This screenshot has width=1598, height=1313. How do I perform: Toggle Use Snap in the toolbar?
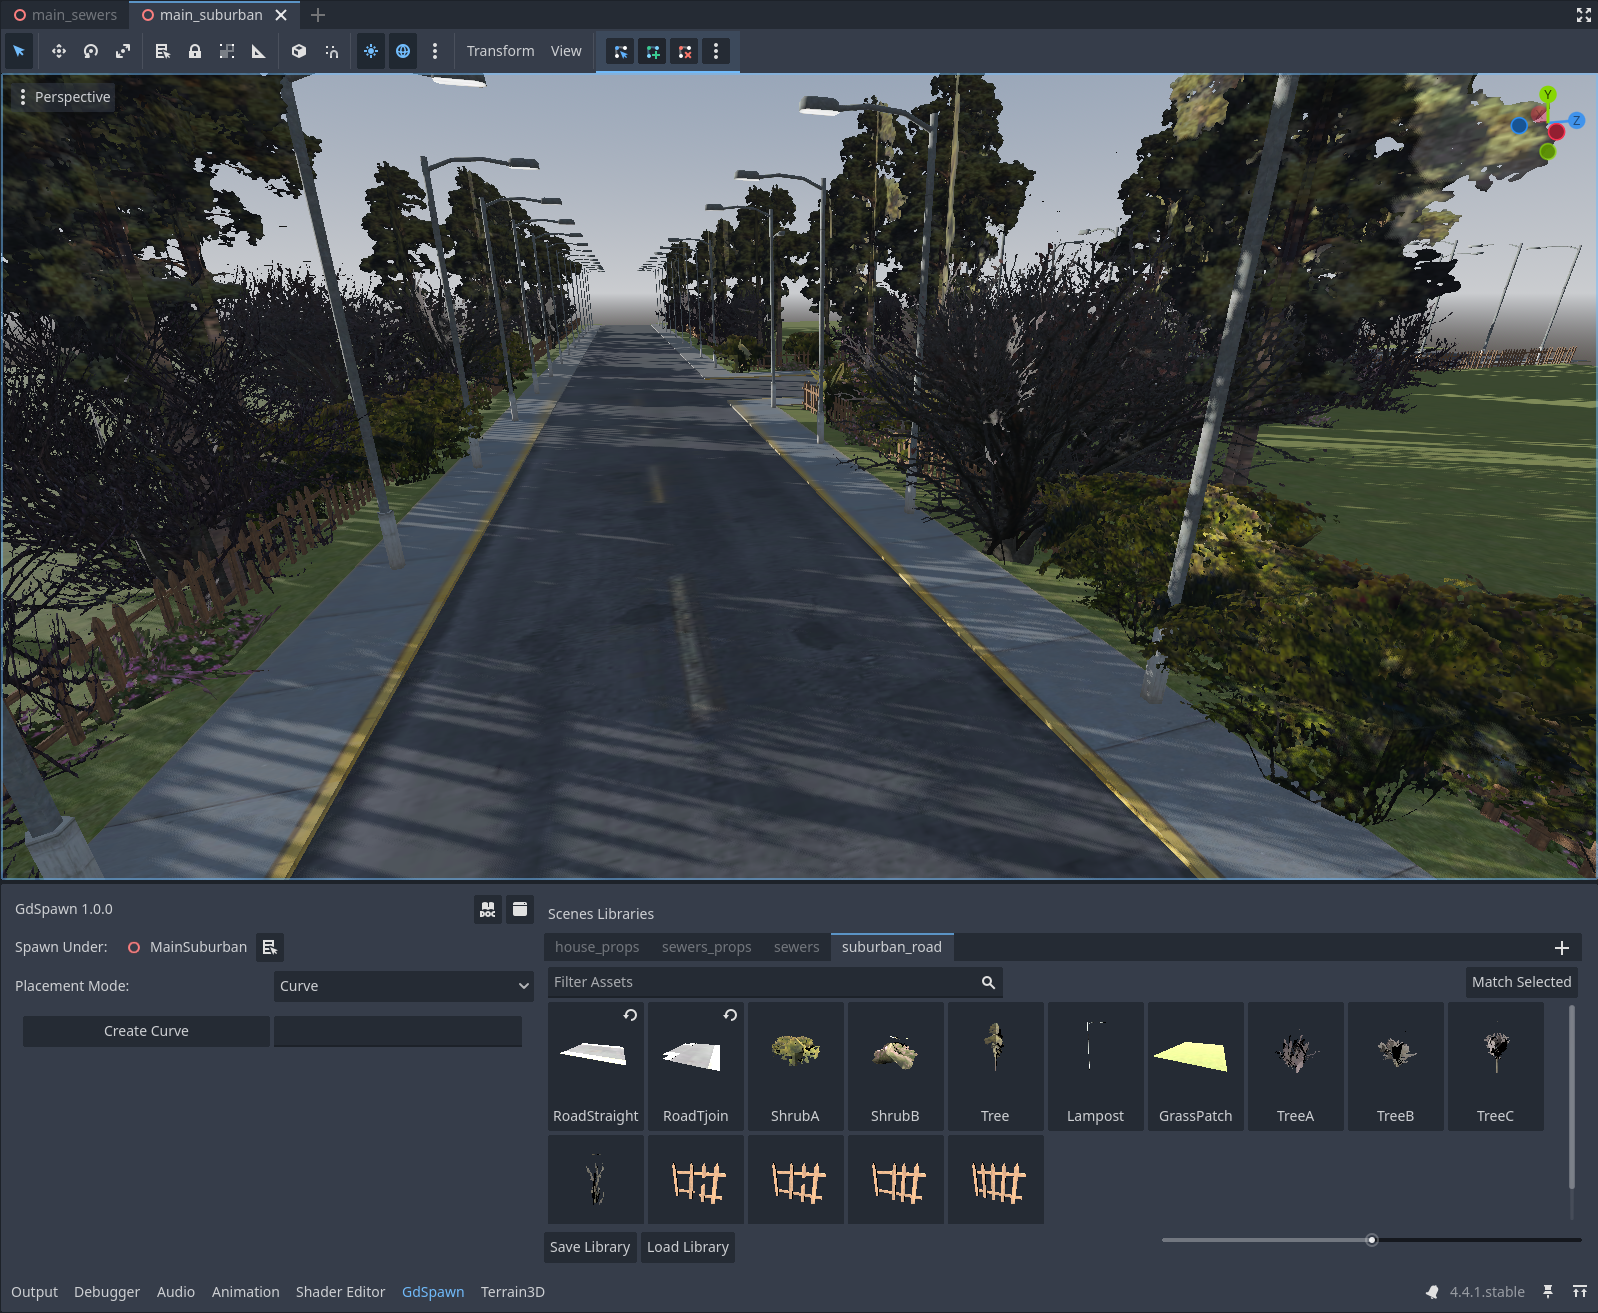331,51
